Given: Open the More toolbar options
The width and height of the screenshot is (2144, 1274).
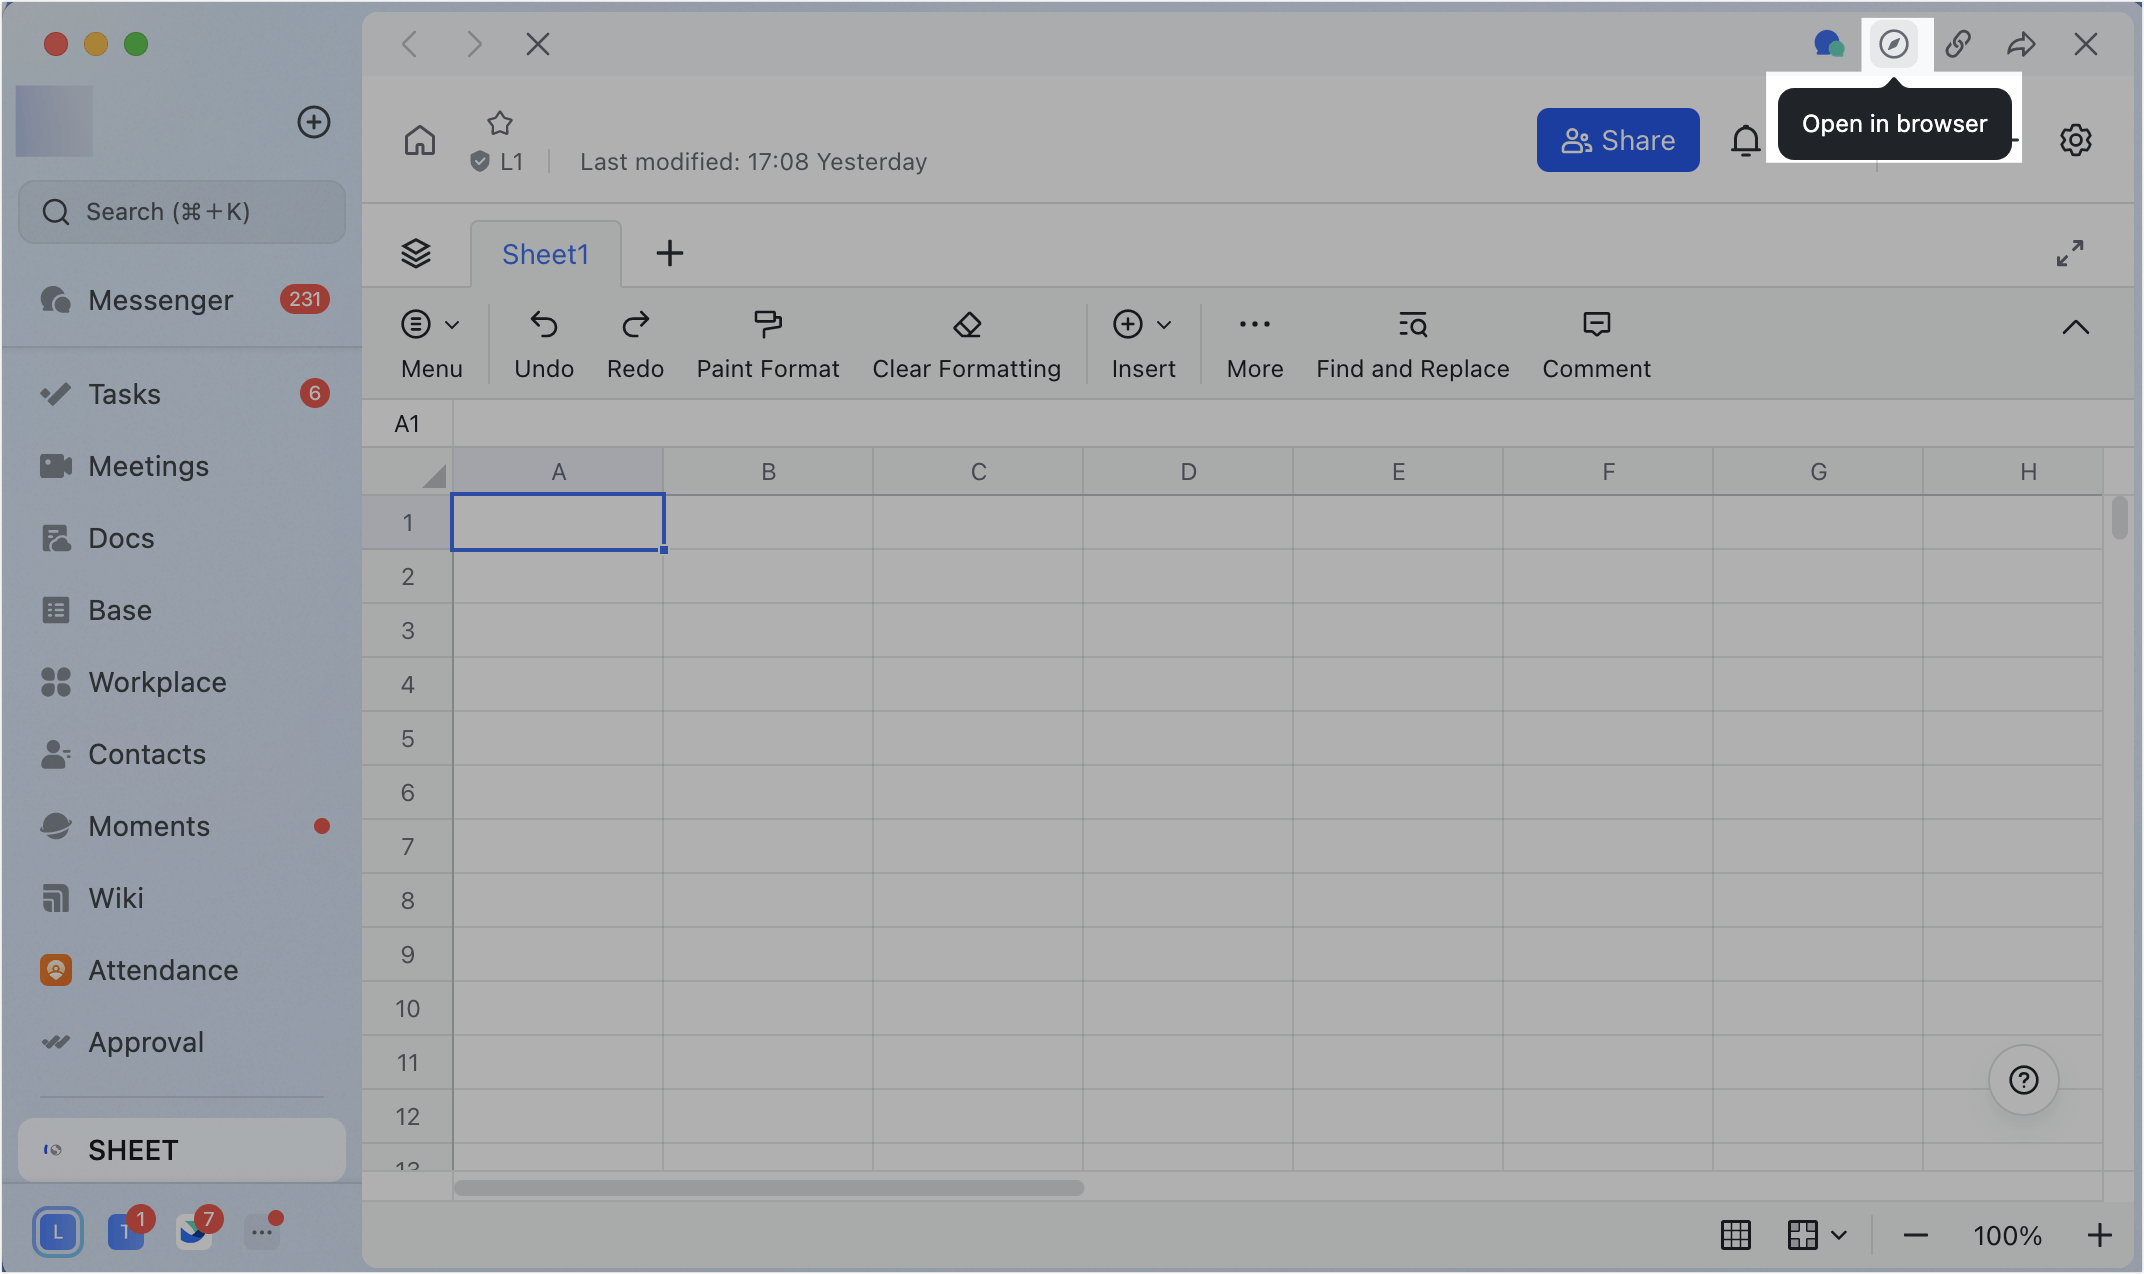Looking at the screenshot, I should (1255, 344).
